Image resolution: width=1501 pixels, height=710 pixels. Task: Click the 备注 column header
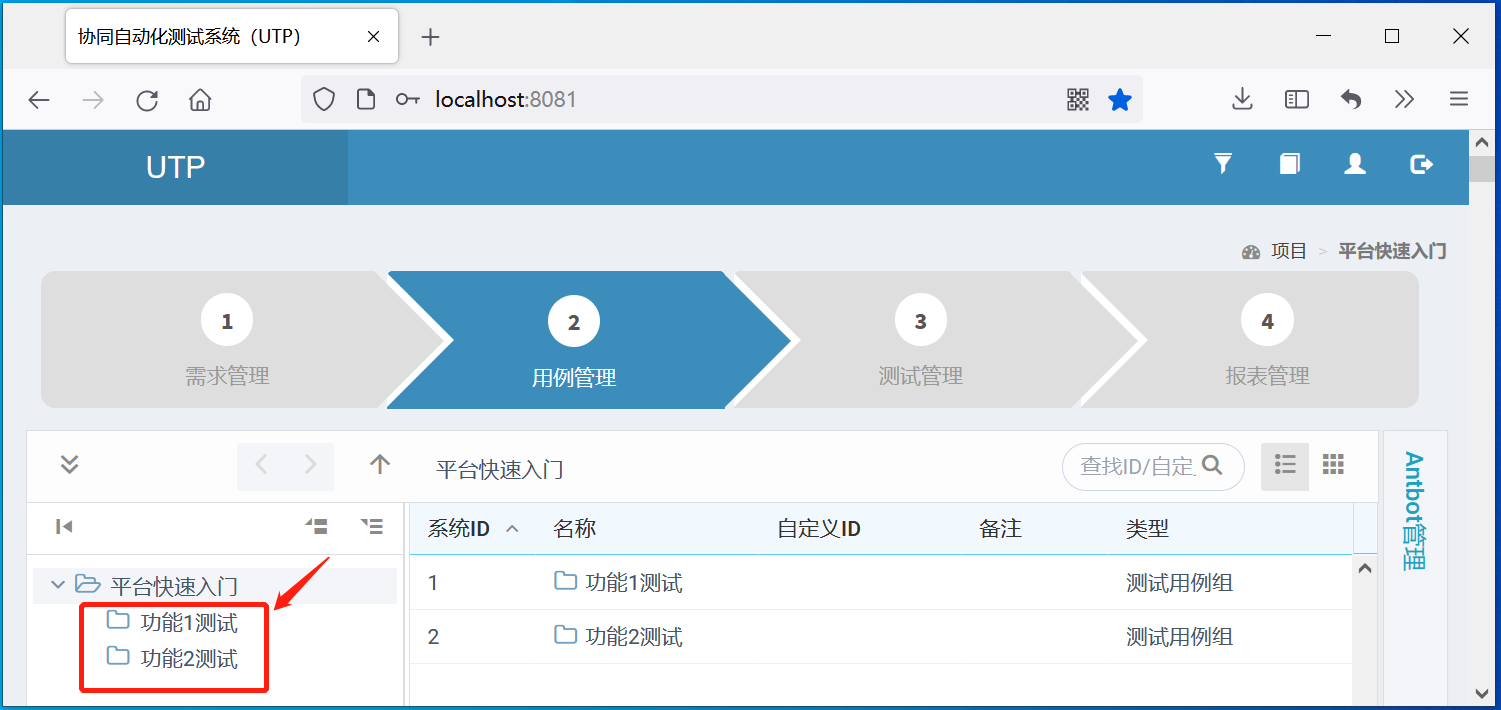point(1000,529)
